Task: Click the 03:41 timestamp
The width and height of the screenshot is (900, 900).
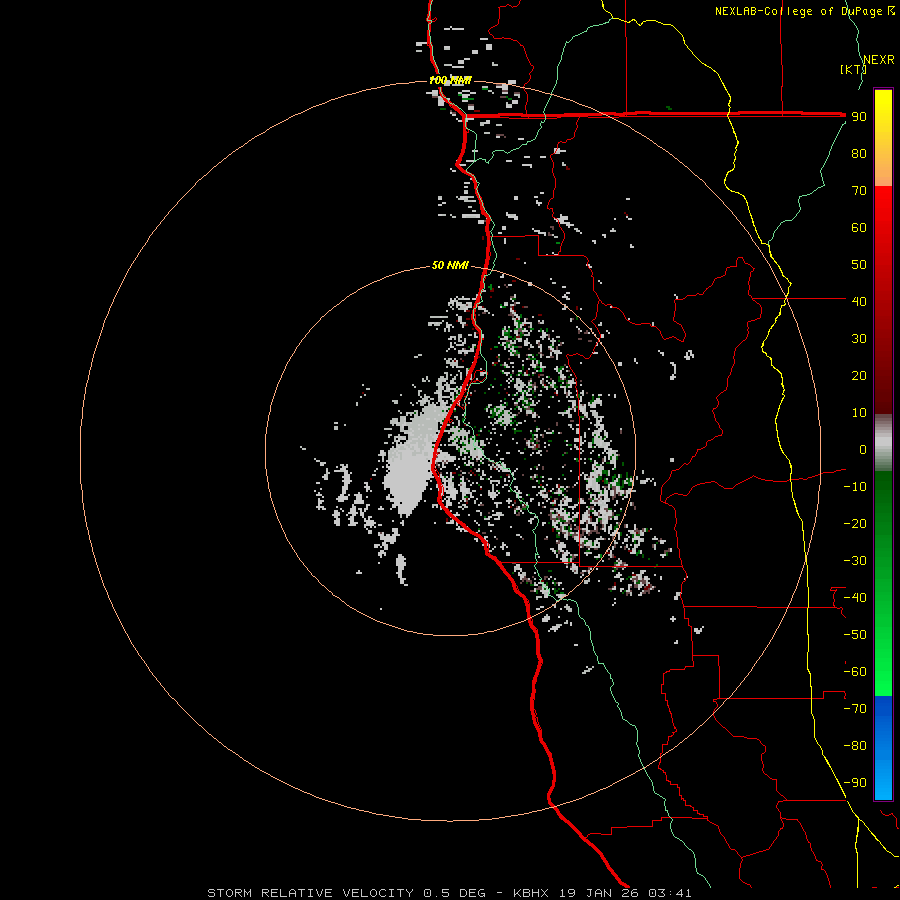Action: pyautogui.click(x=670, y=893)
